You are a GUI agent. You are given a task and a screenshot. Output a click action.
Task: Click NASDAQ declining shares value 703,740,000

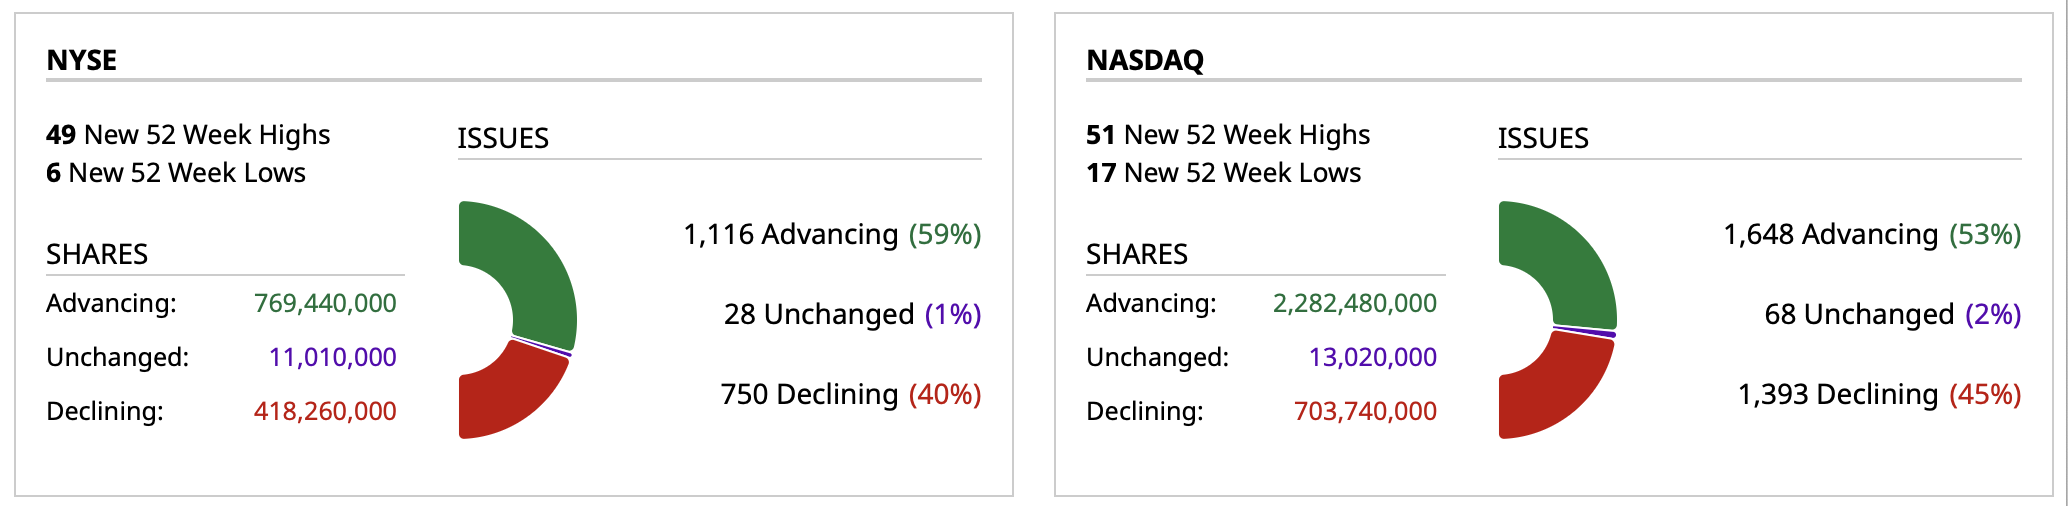pyautogui.click(x=1365, y=411)
